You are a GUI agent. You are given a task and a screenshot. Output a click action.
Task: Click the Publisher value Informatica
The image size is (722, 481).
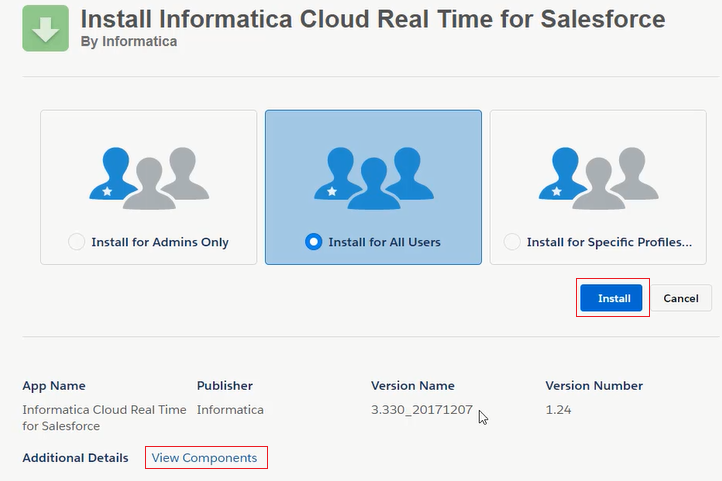point(230,410)
